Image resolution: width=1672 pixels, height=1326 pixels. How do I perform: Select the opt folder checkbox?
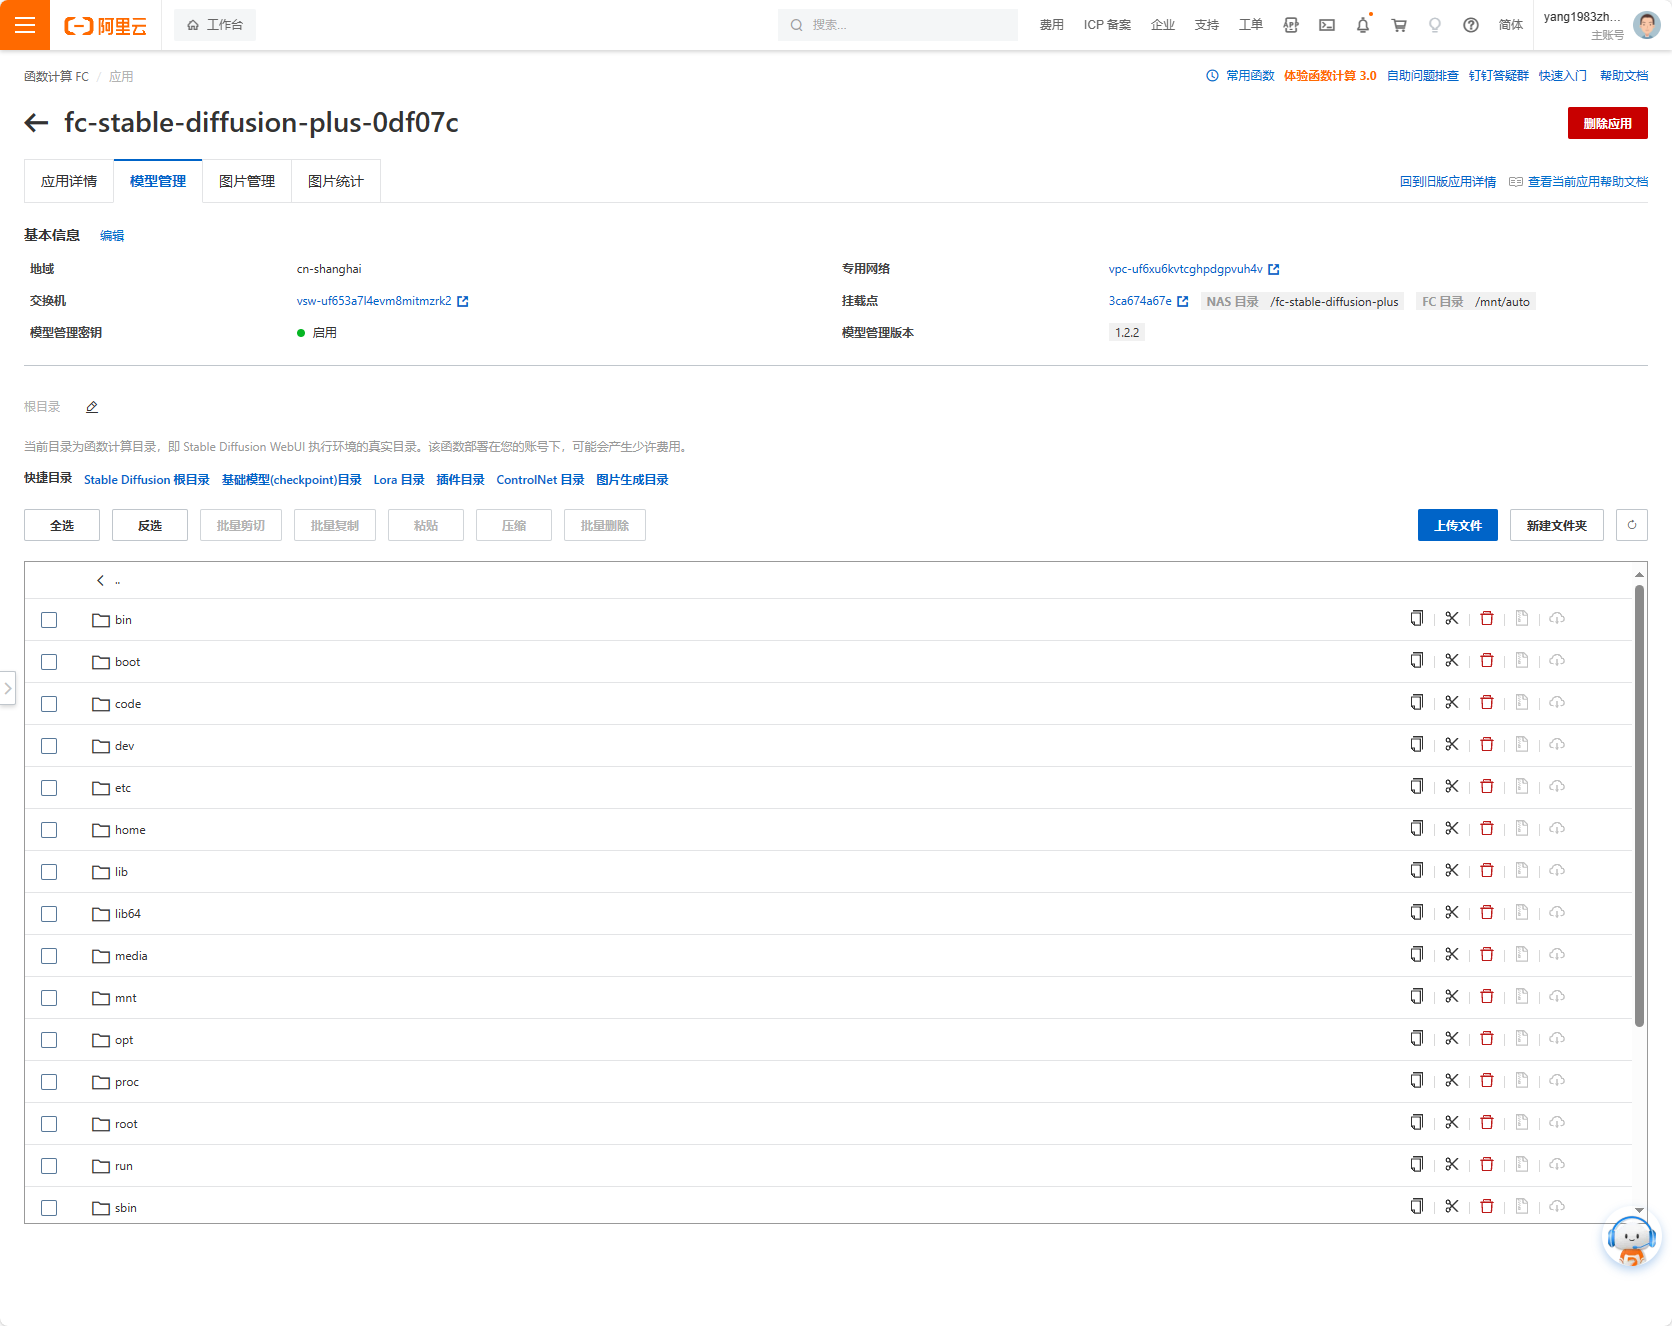click(x=49, y=1040)
